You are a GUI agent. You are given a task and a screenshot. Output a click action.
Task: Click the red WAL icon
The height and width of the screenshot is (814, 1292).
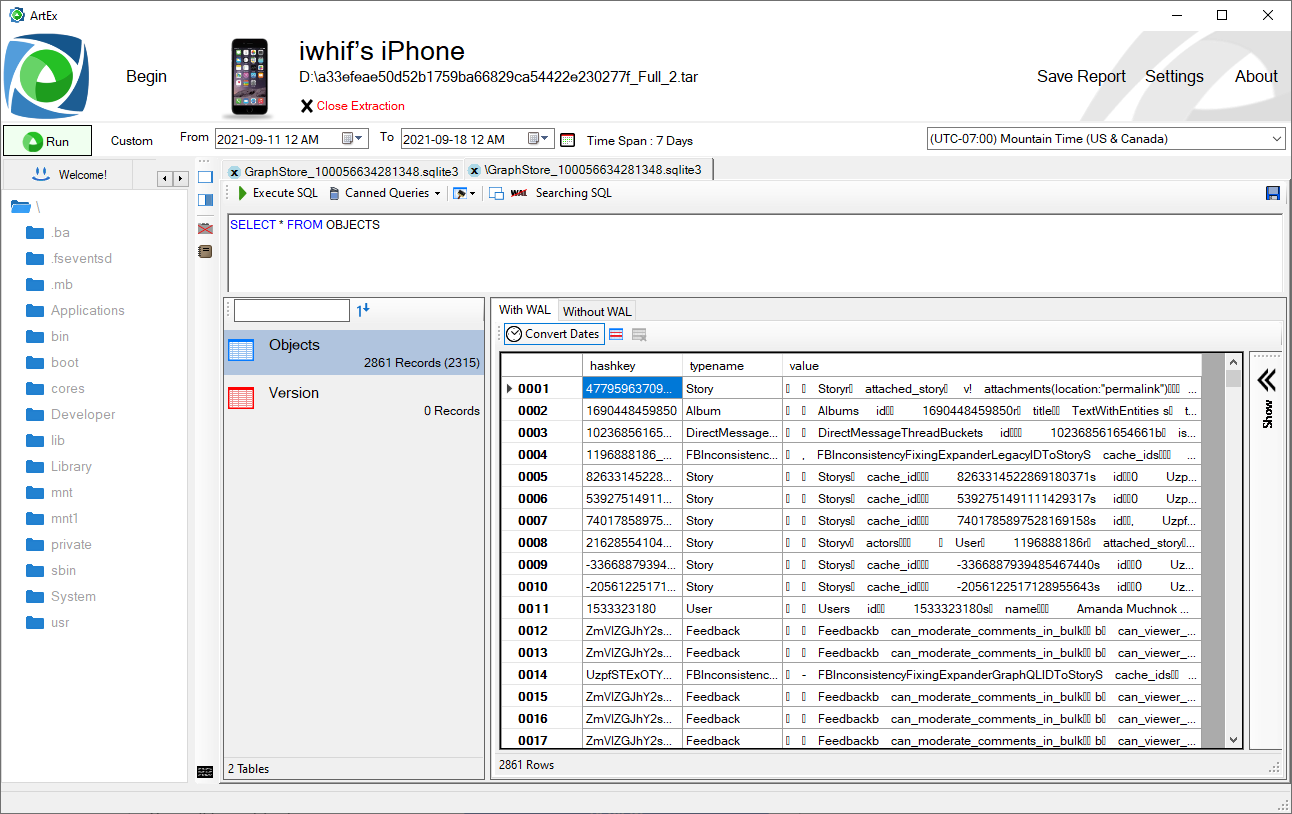[x=519, y=193]
